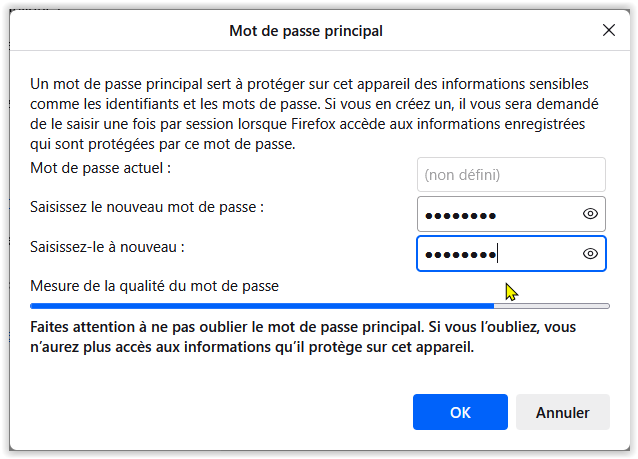Show the re-entered password via eye icon
Viewport: 638px width, 459px height.
[590, 254]
